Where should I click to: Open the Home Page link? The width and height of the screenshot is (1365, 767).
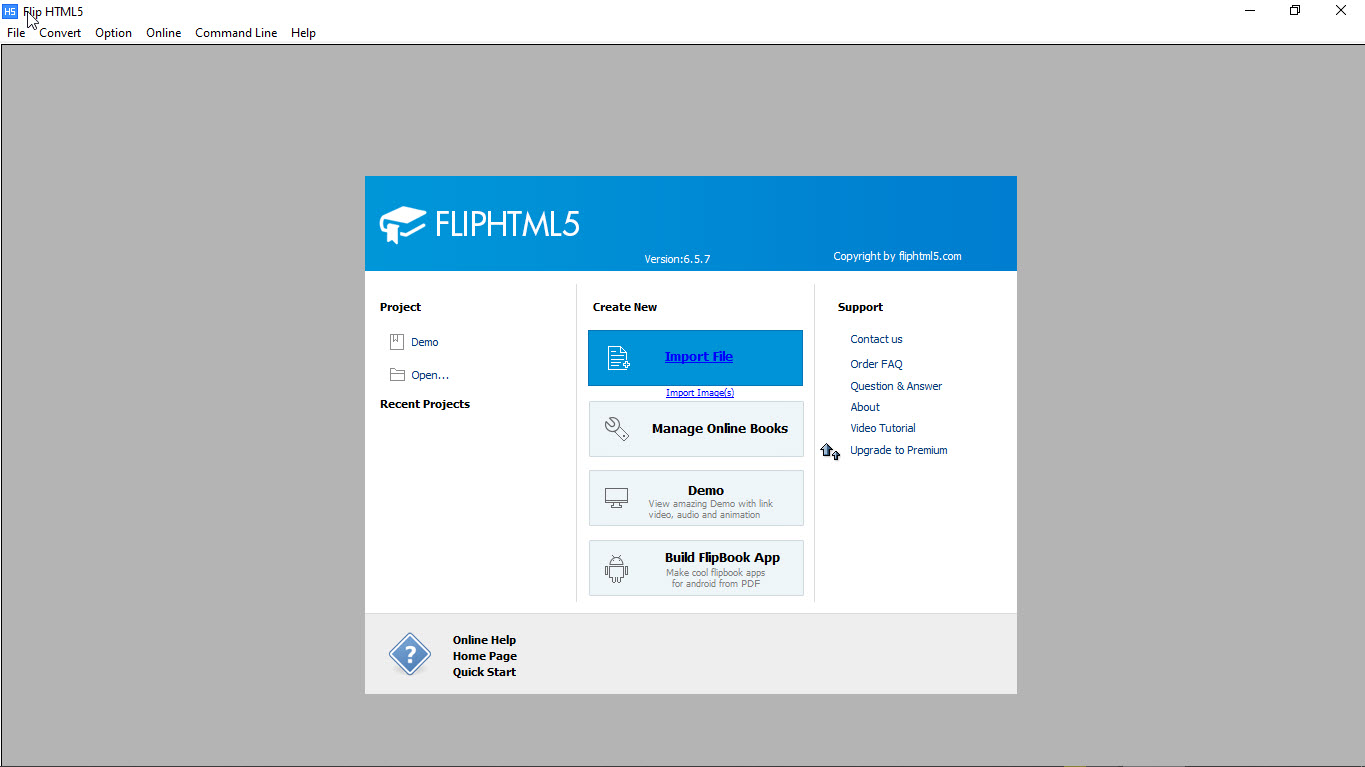(485, 656)
